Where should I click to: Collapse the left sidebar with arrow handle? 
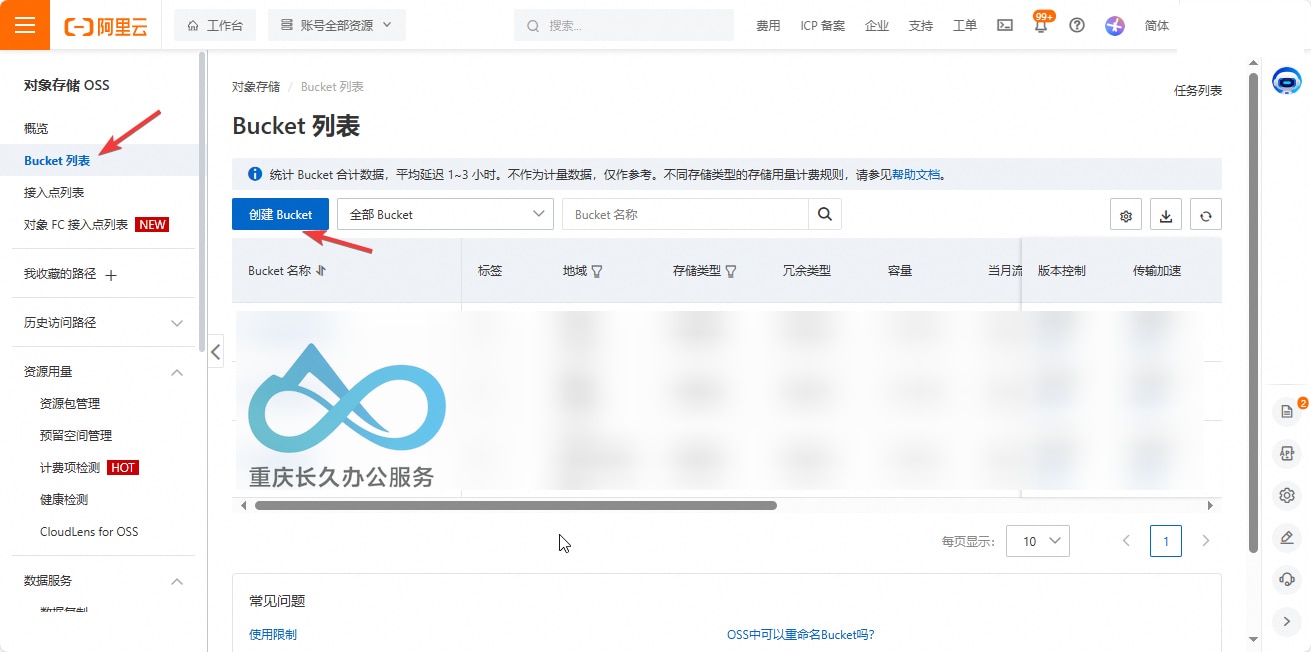tap(216, 351)
